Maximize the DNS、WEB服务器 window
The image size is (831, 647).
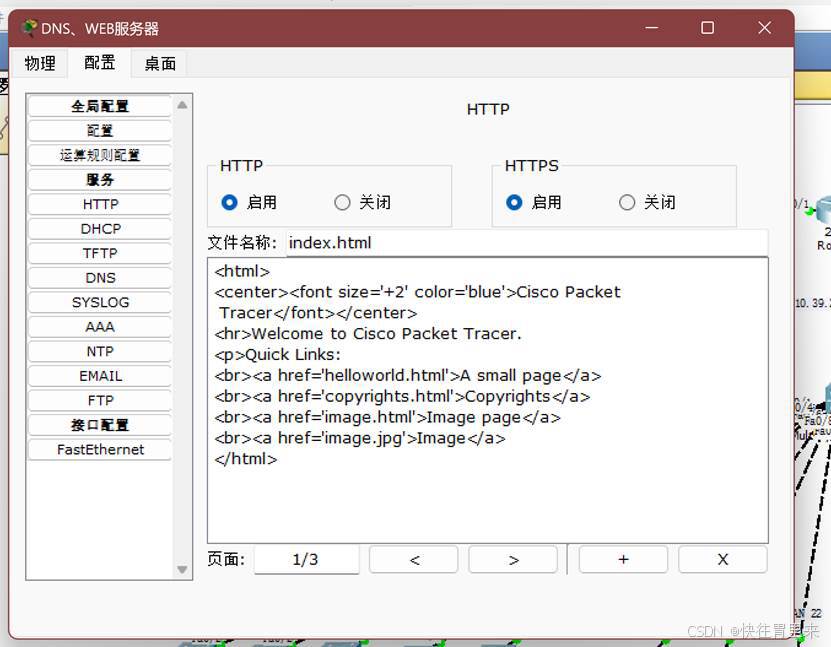[x=708, y=28]
